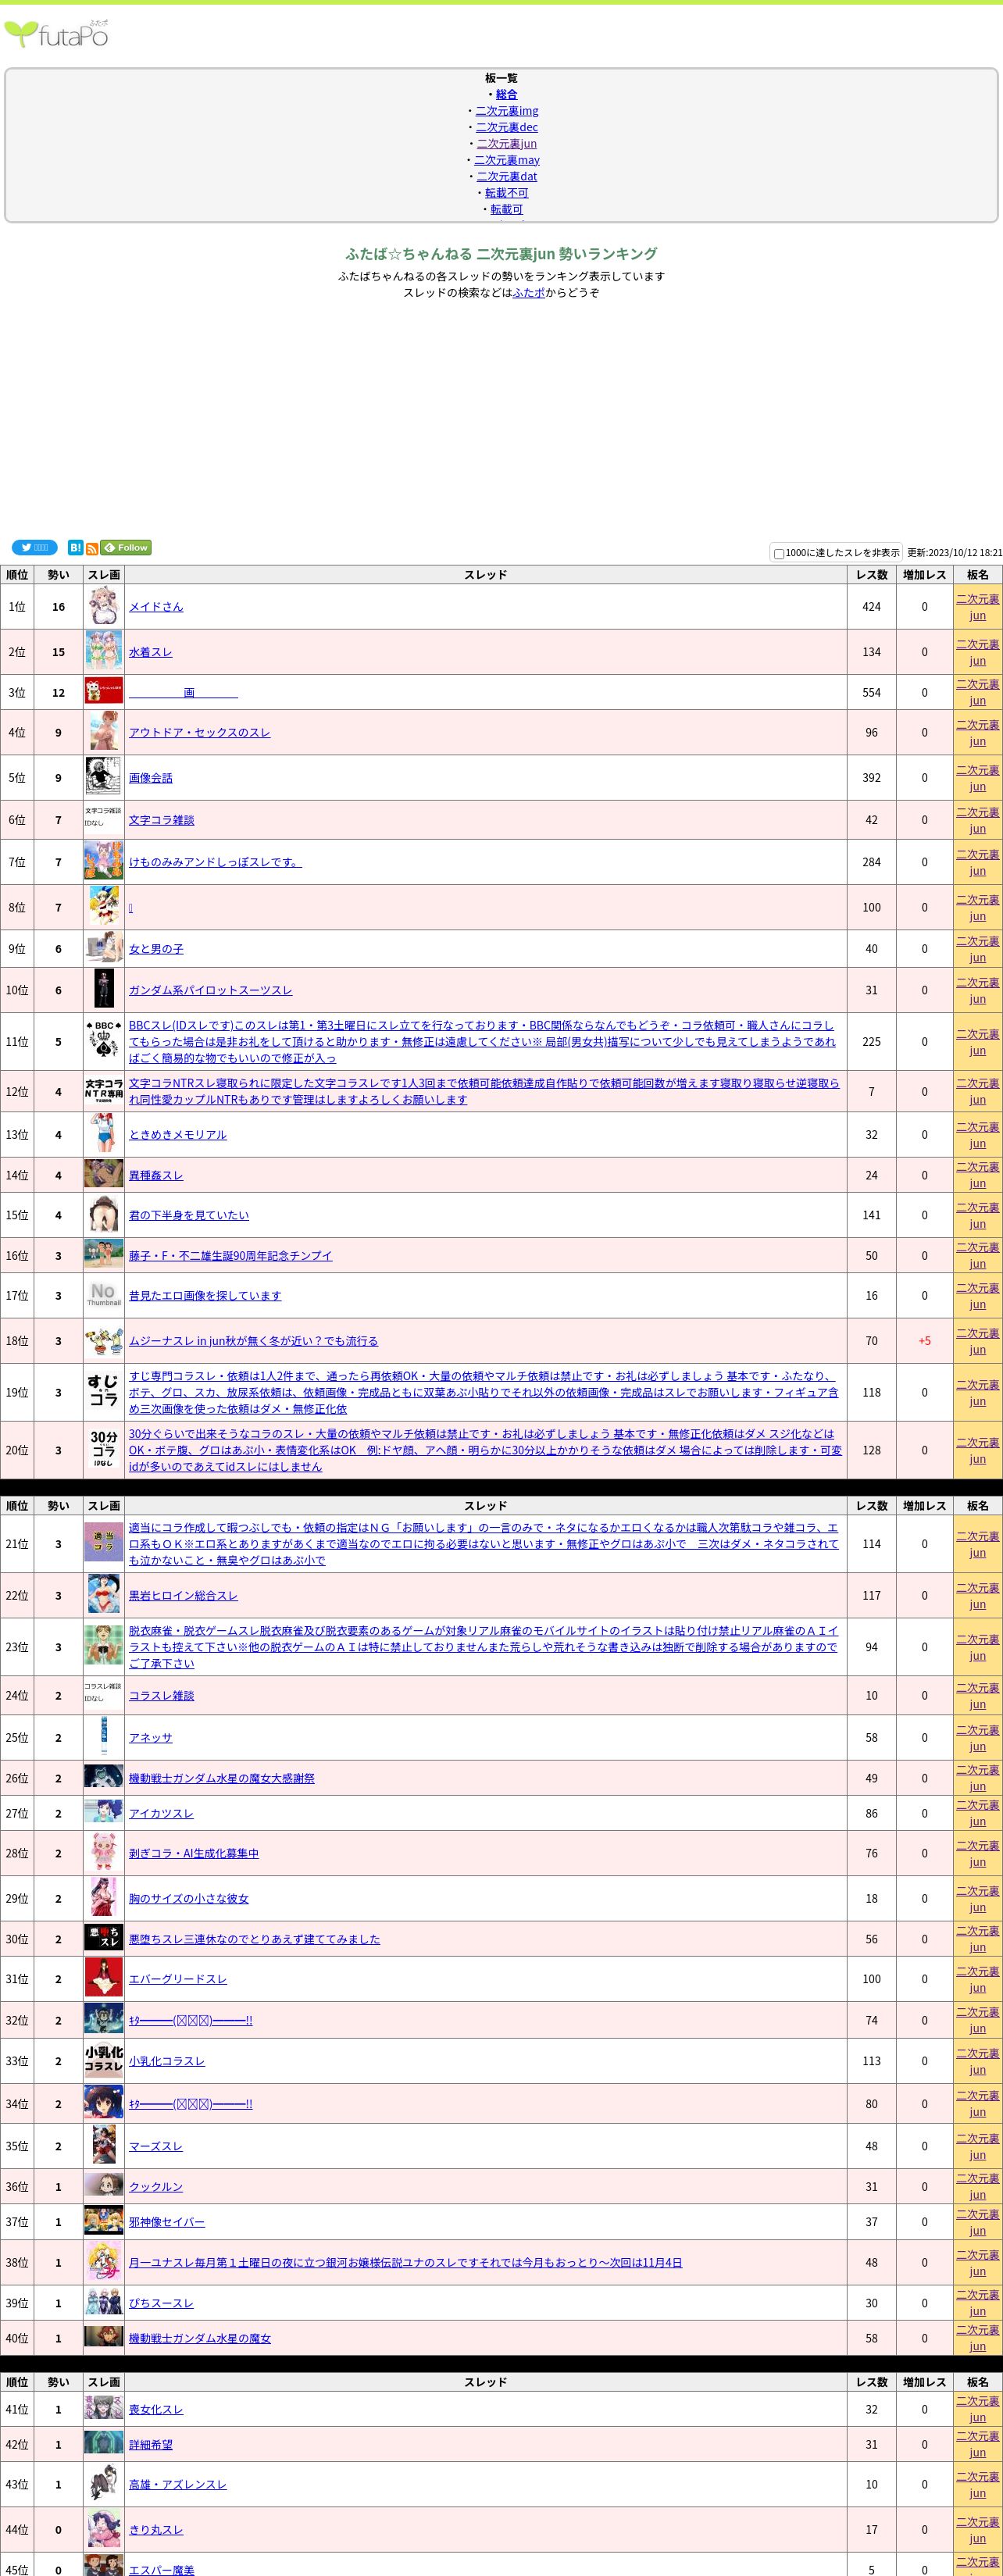Open the 詳細希望 thread
Image resolution: width=1003 pixels, height=2576 pixels.
tap(151, 2445)
